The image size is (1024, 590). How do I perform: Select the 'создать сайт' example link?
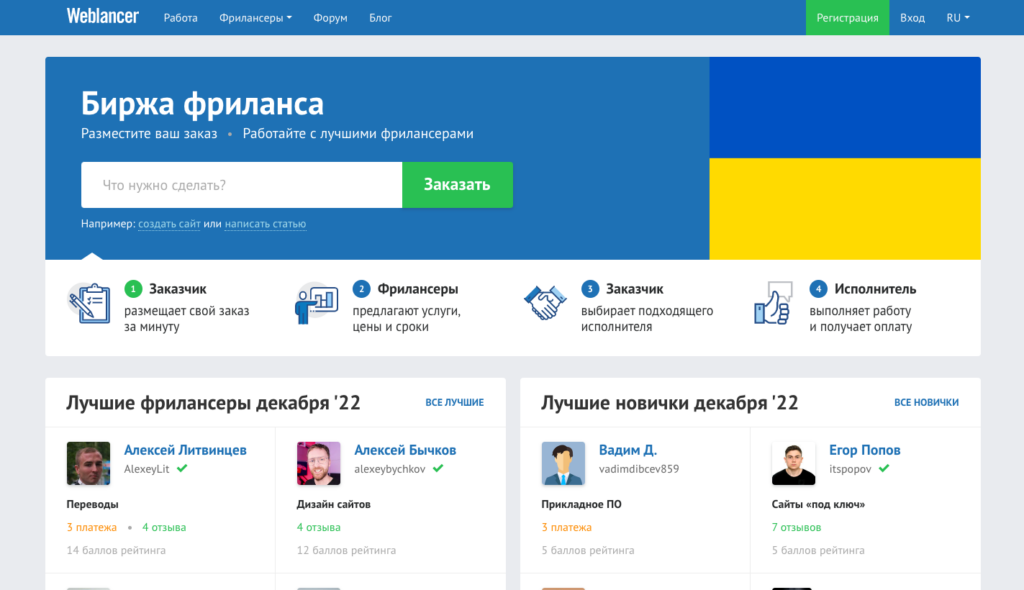coord(169,223)
